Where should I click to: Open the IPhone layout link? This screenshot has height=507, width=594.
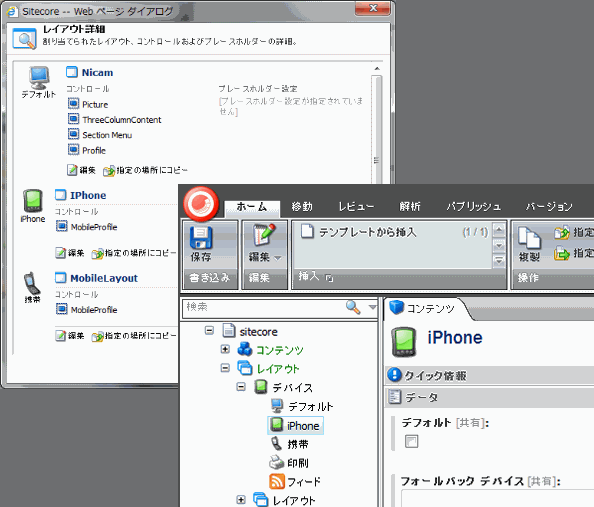tap(88, 195)
